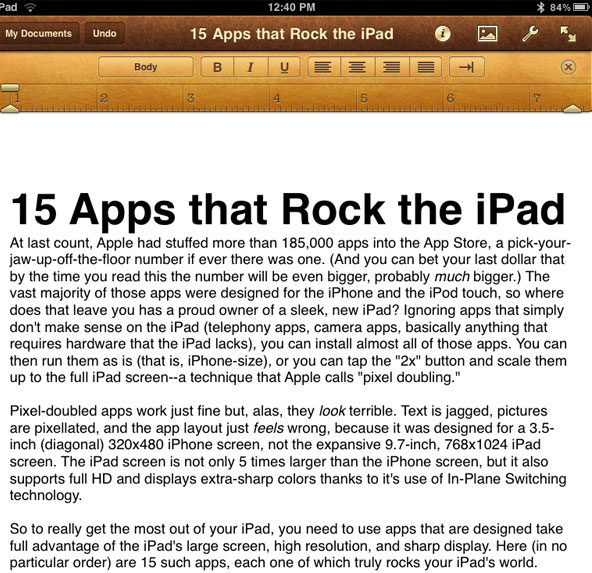Open the Info inspector icon
This screenshot has height=573, width=592.
(442, 34)
